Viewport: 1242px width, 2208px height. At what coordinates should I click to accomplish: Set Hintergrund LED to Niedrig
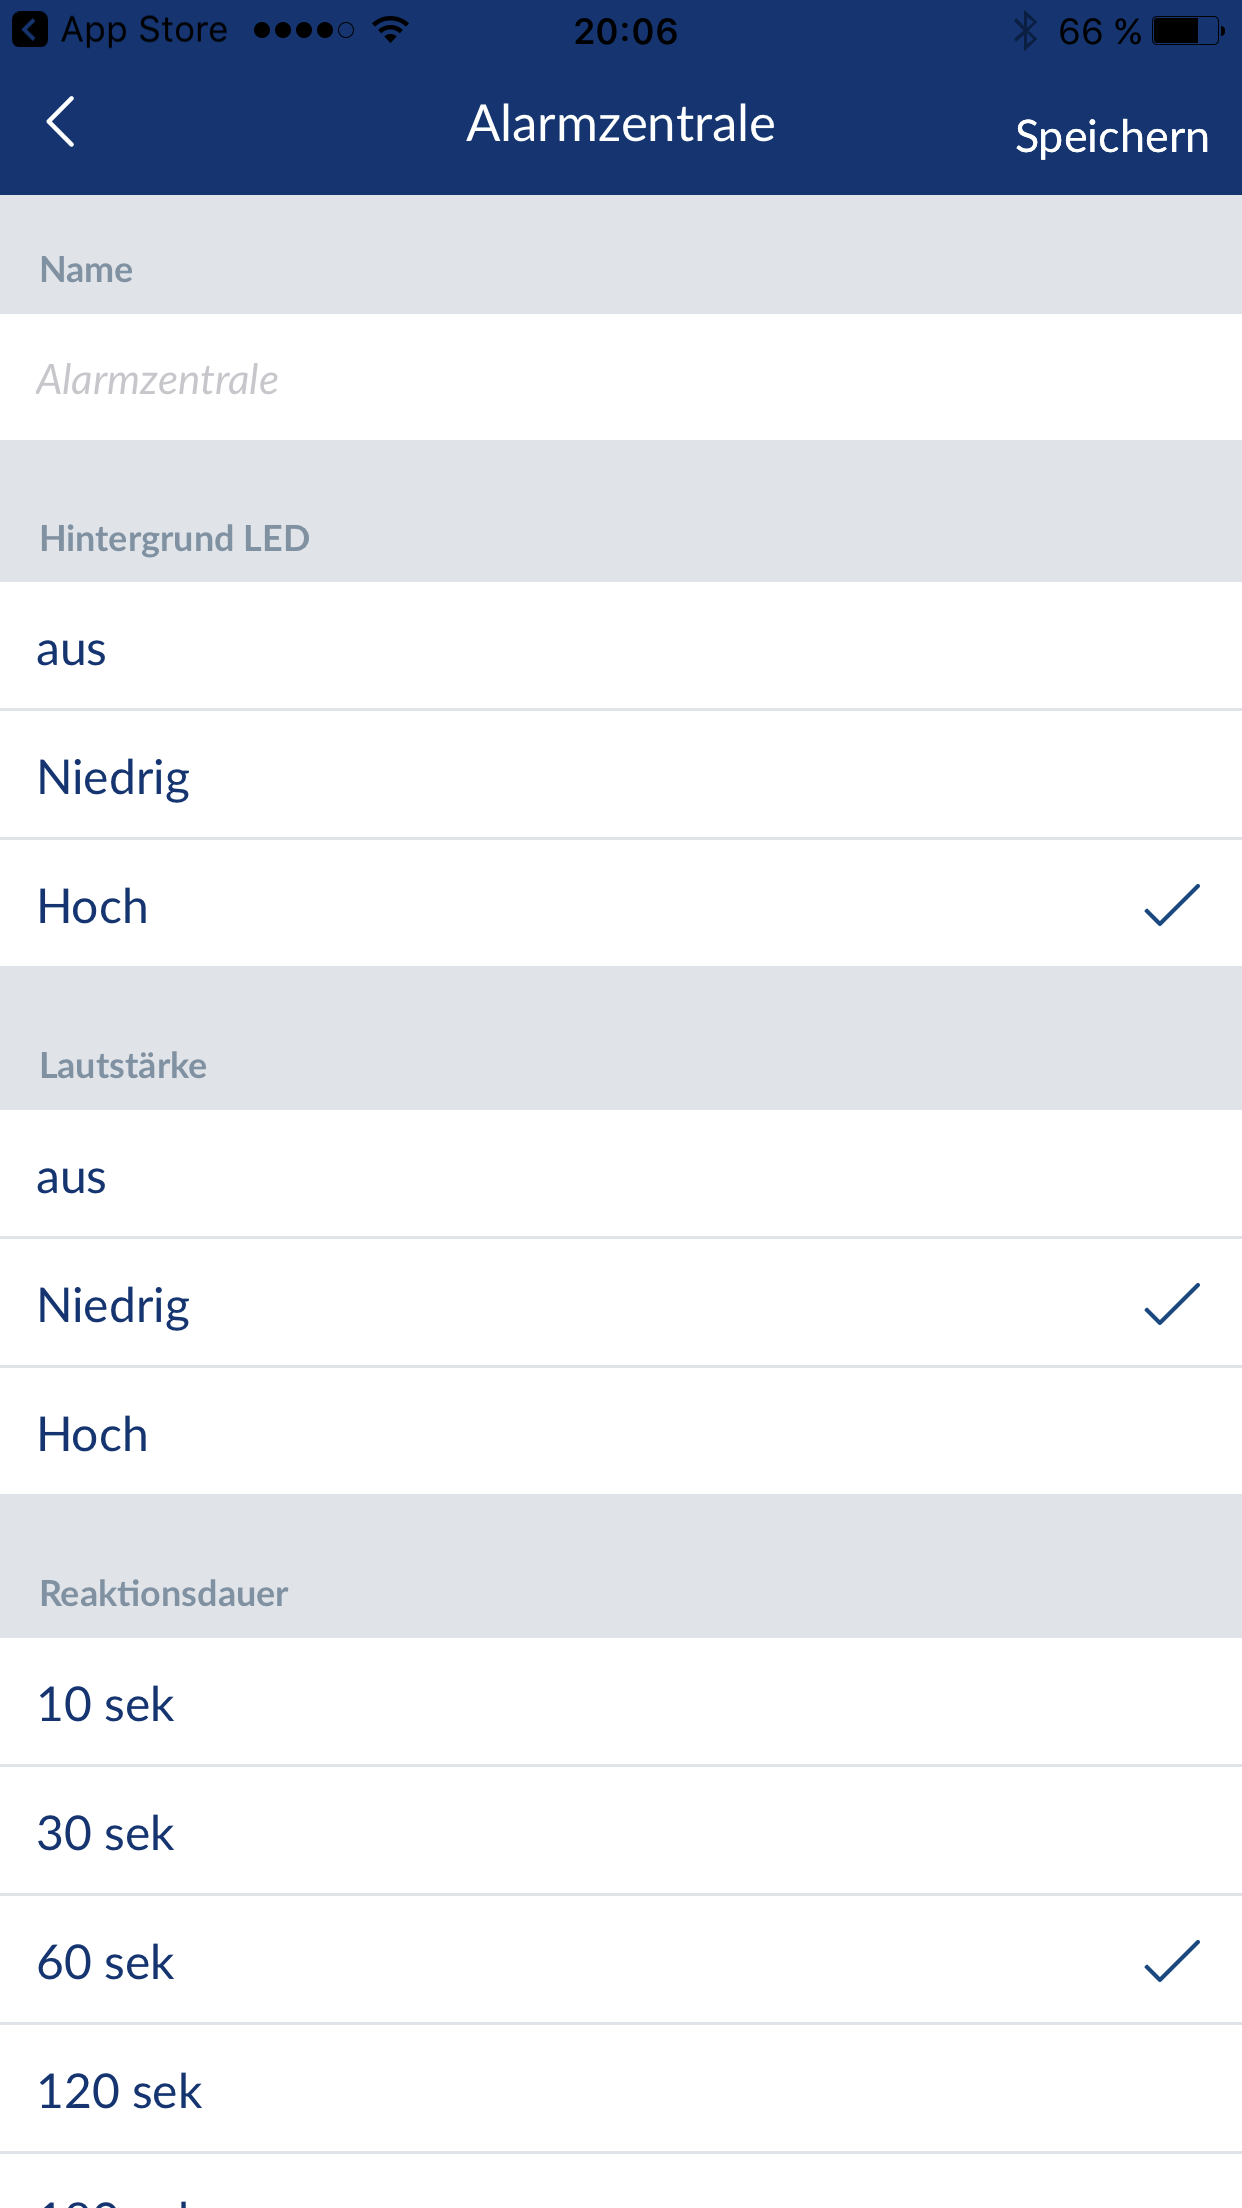pos(620,776)
